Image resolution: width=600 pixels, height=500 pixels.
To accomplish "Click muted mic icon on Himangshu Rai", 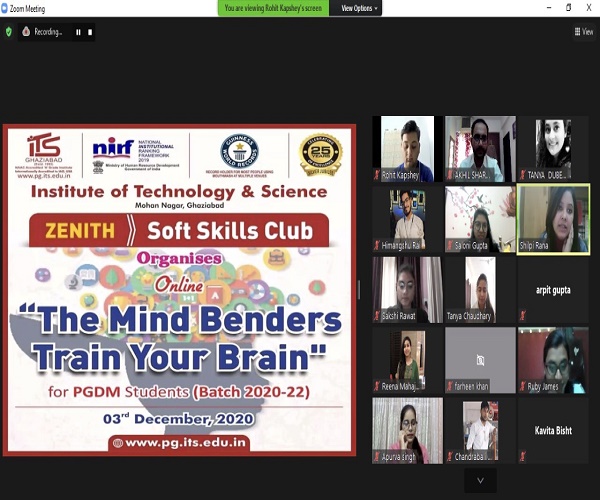I will pyautogui.click(x=377, y=245).
